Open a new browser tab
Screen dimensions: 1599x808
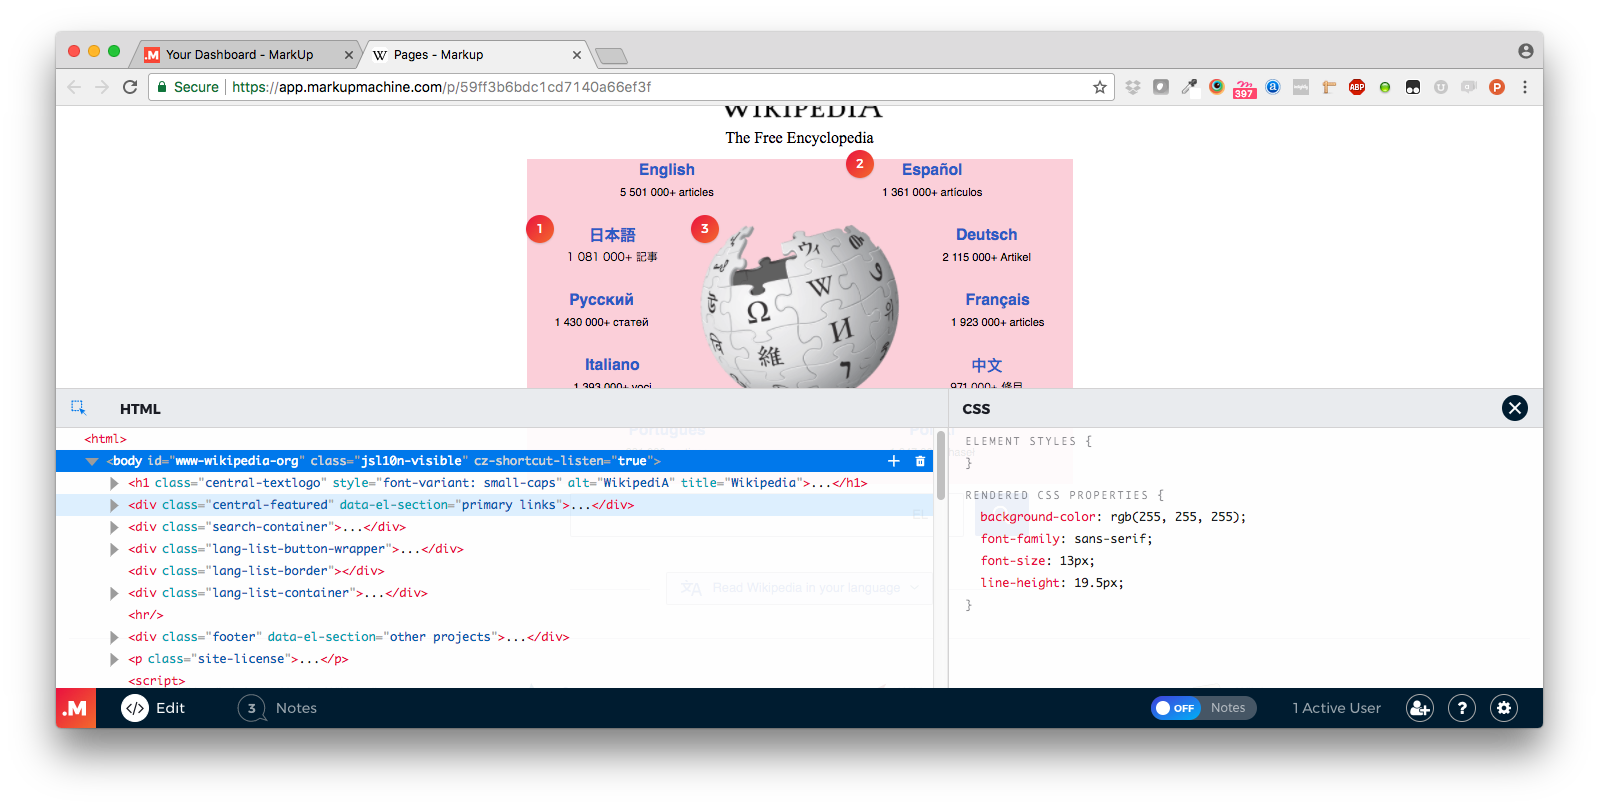[x=611, y=56]
